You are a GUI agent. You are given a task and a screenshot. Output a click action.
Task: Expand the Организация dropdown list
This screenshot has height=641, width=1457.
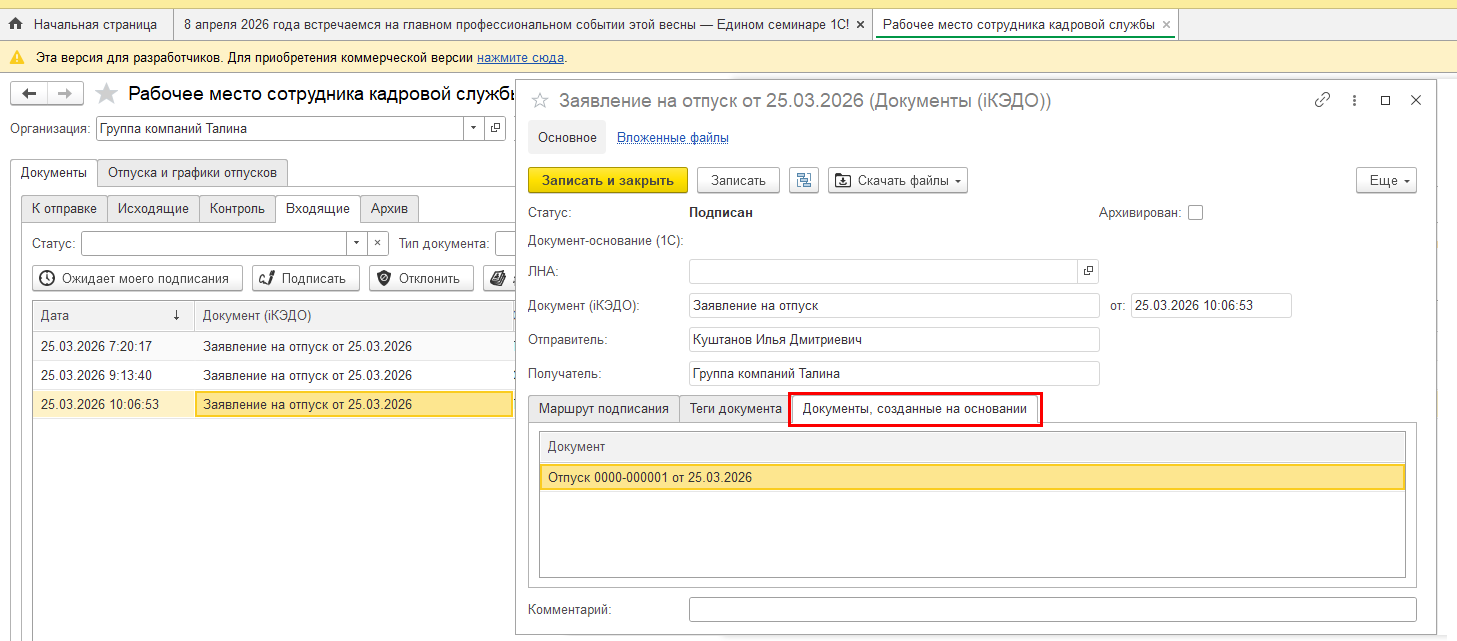coord(473,128)
